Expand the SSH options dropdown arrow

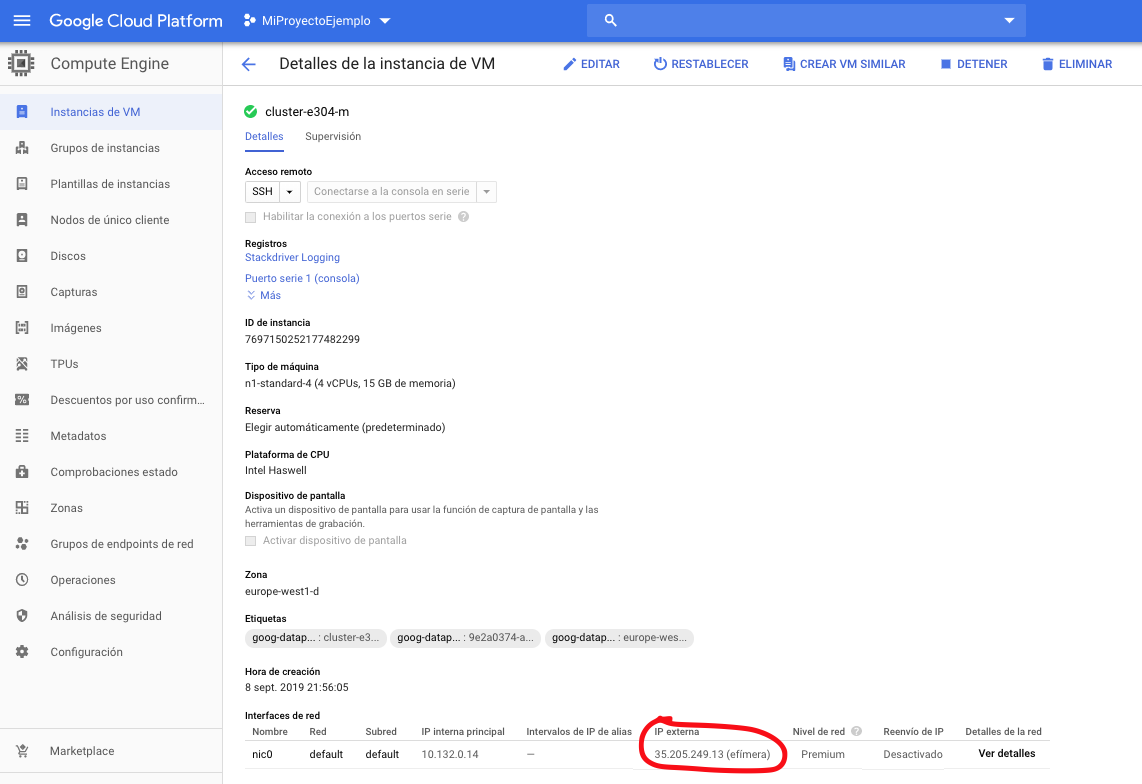(x=290, y=192)
